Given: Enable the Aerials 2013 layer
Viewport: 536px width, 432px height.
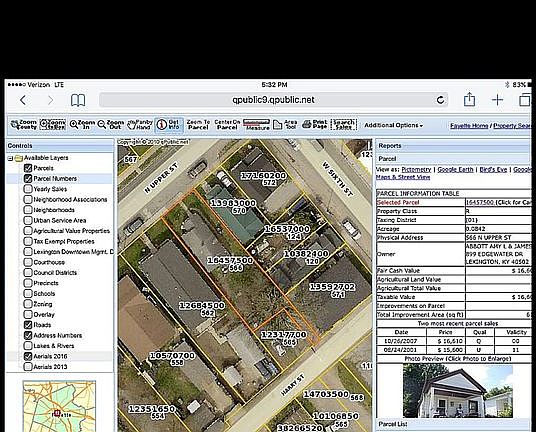Looking at the screenshot, I should point(28,367).
